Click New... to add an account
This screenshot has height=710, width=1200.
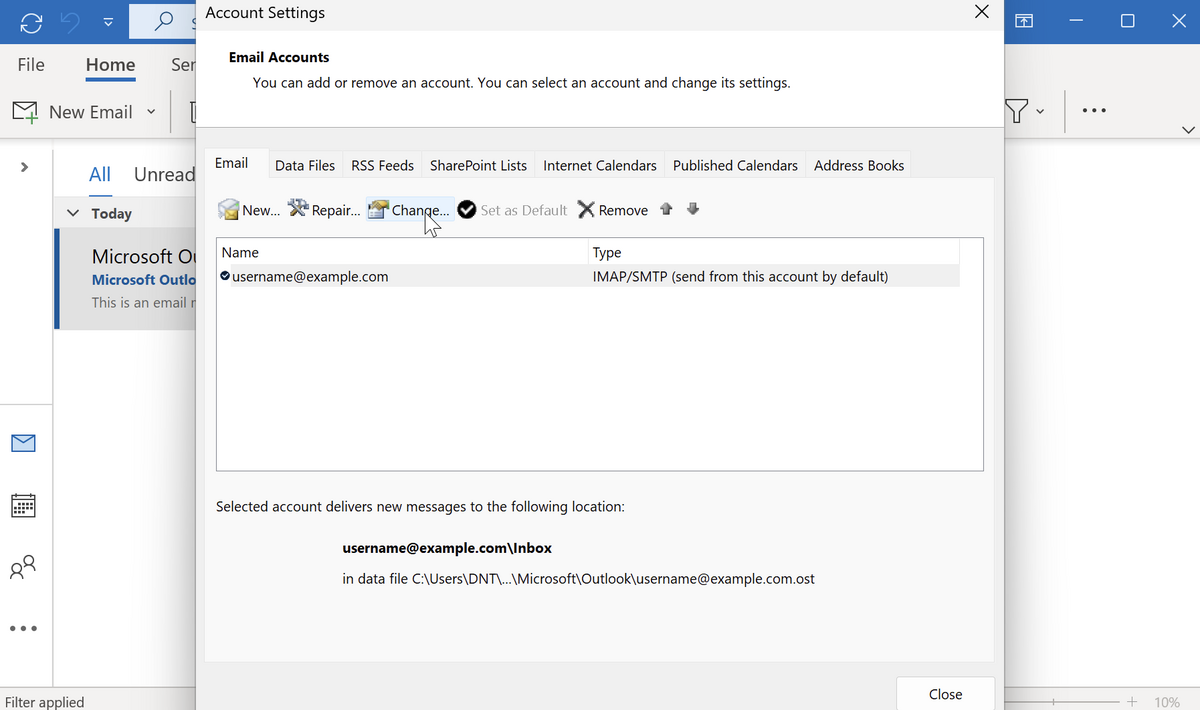tap(249, 210)
